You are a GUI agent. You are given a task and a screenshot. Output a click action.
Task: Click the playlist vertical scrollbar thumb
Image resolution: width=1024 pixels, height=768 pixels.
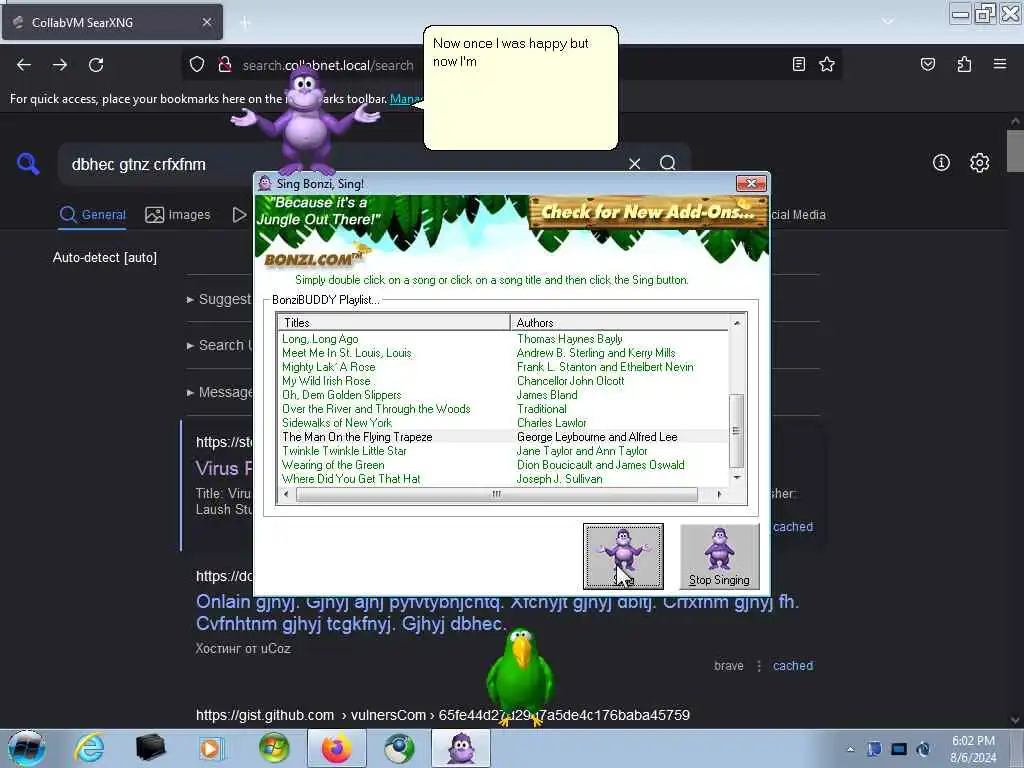pos(737,430)
